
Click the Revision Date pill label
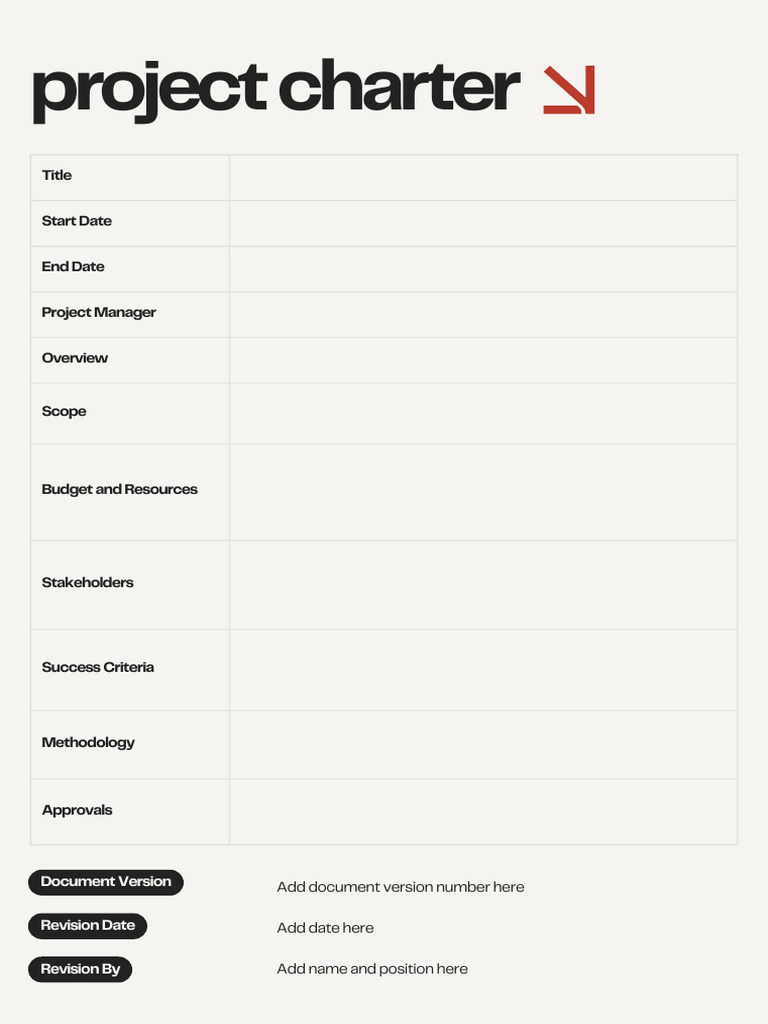(x=88, y=926)
